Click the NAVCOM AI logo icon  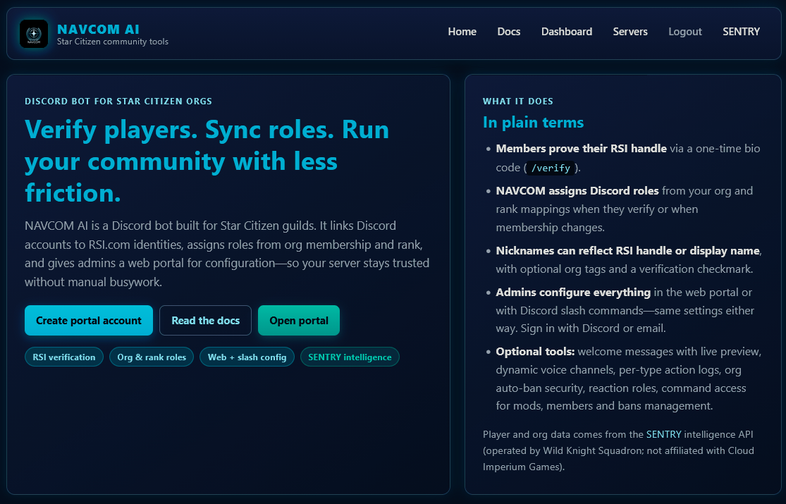click(34, 34)
